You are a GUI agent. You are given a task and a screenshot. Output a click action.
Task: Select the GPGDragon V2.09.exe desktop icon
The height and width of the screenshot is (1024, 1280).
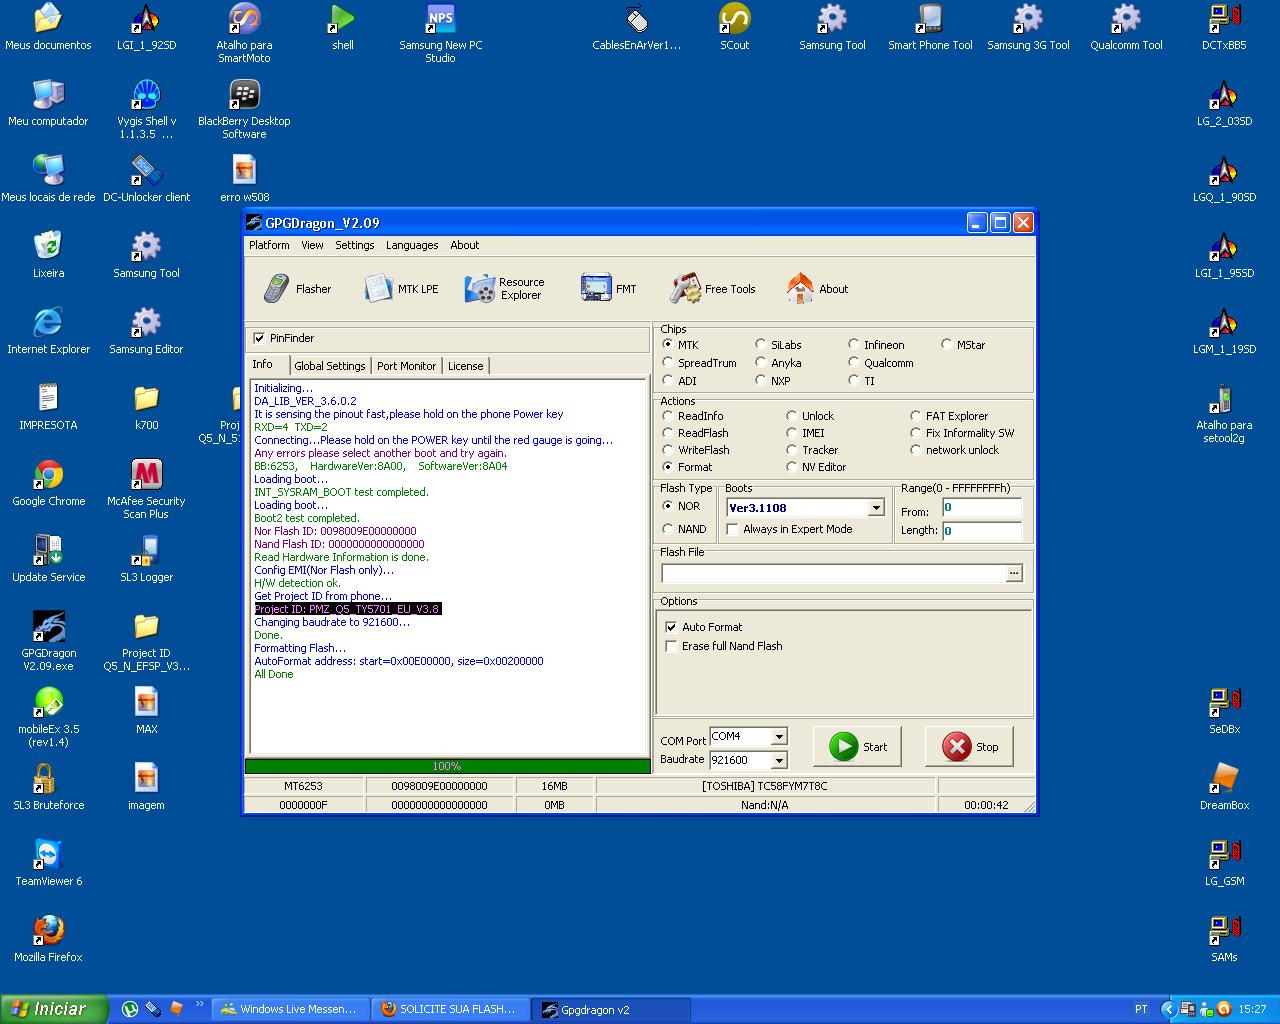48,641
